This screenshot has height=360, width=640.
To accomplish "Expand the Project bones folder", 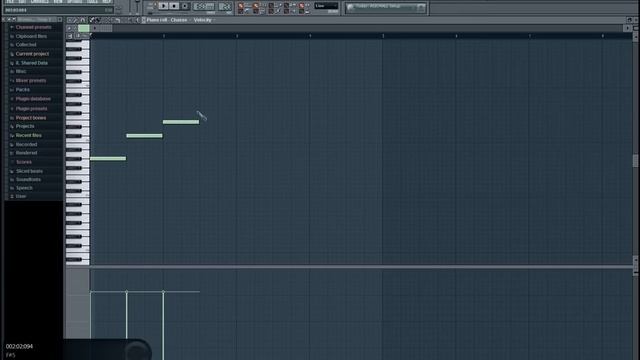I will (31, 118).
